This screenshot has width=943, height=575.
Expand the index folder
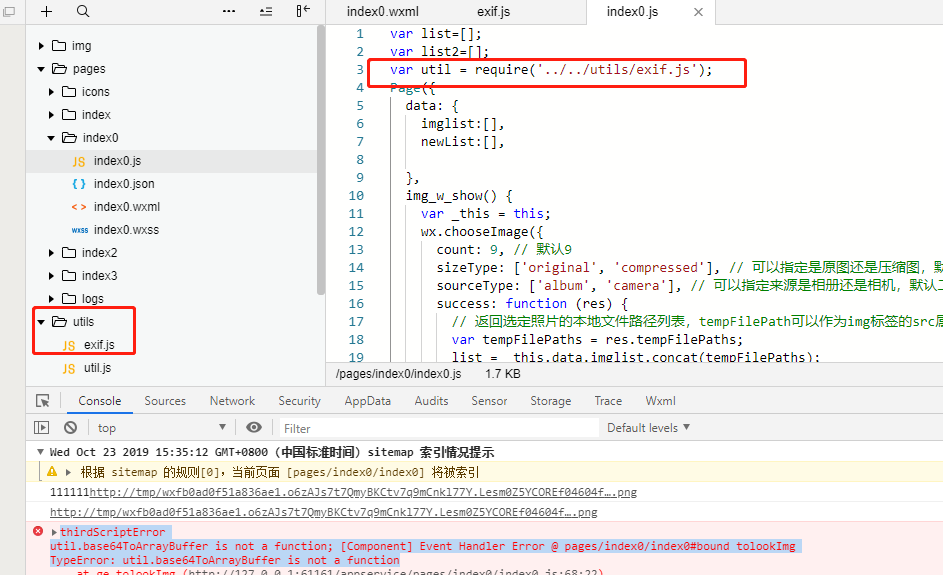click(x=51, y=115)
